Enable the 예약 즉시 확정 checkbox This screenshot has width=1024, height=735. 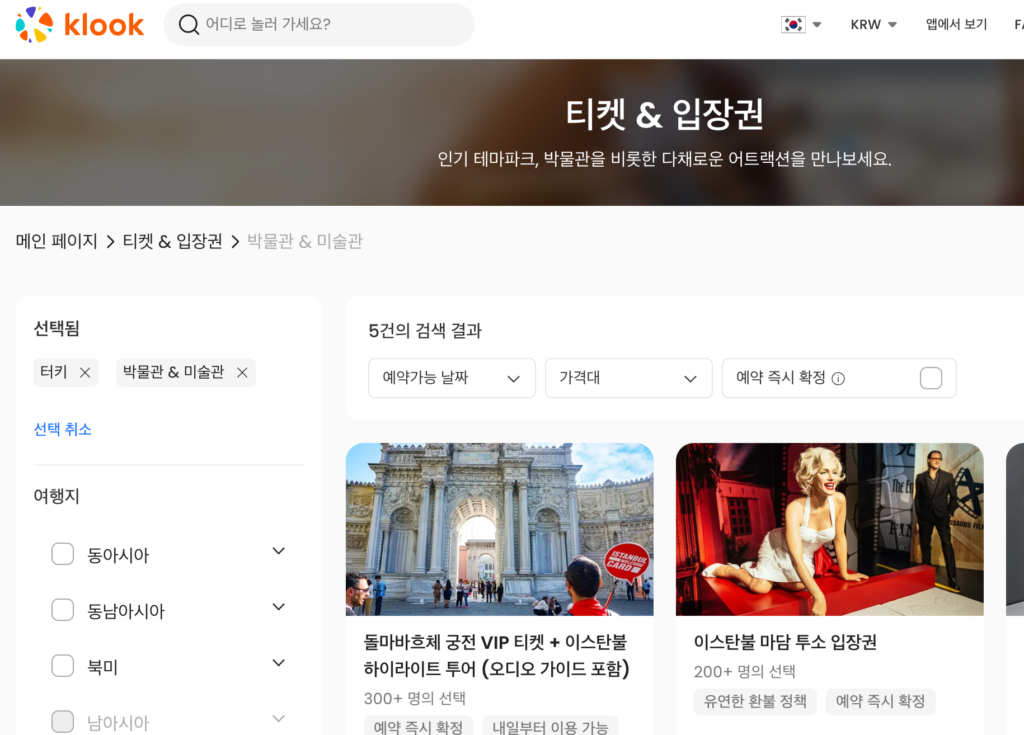(x=930, y=378)
